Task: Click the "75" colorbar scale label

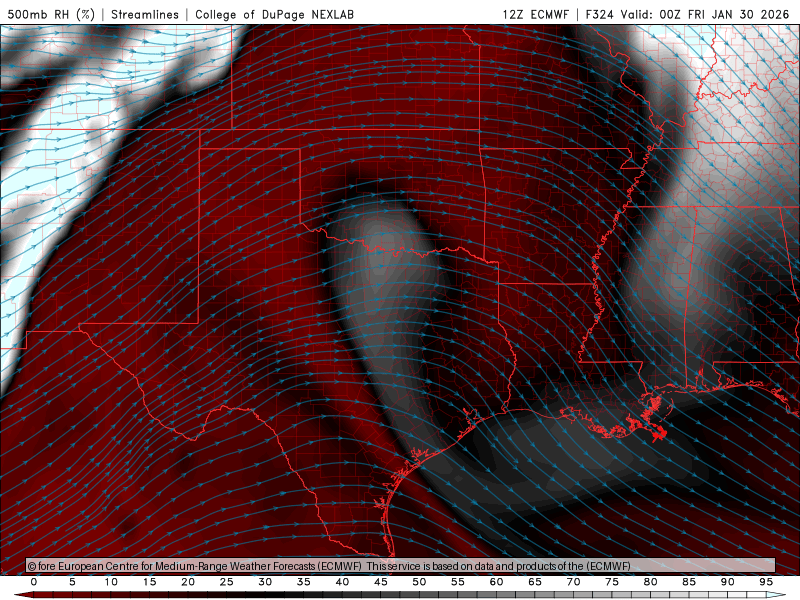Action: pos(612,582)
